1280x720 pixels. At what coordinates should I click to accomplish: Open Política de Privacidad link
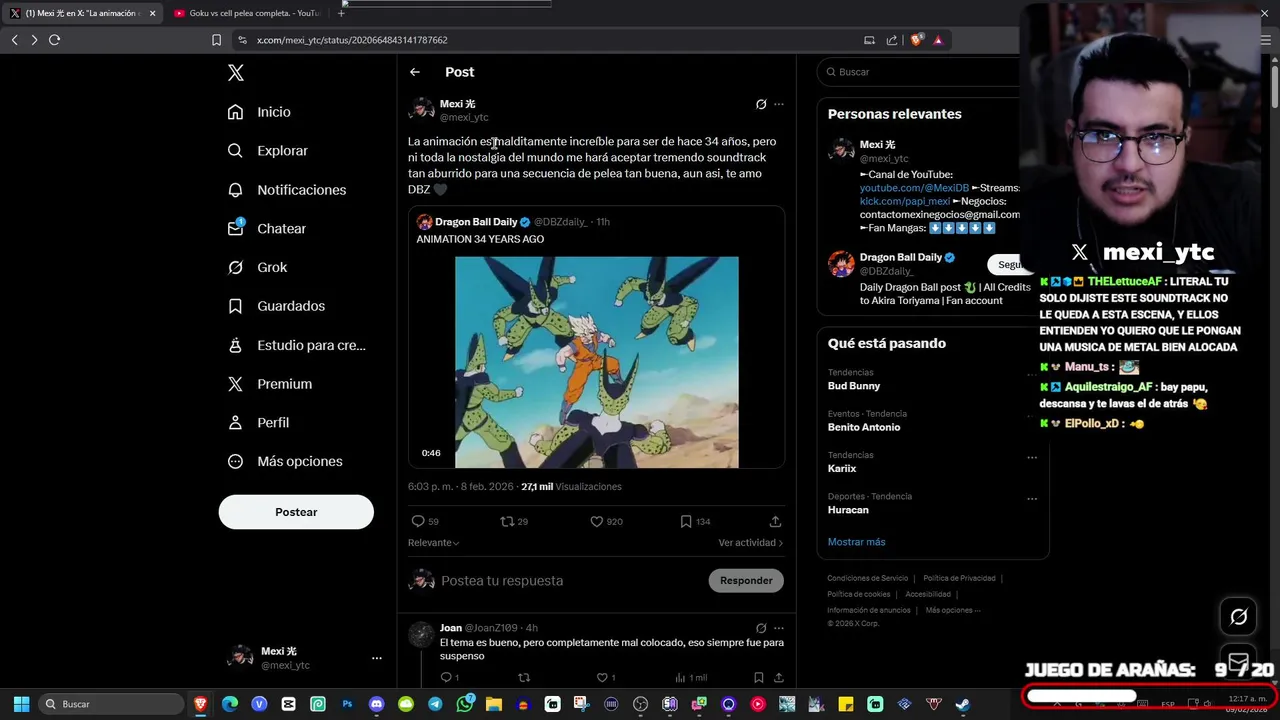point(959,578)
